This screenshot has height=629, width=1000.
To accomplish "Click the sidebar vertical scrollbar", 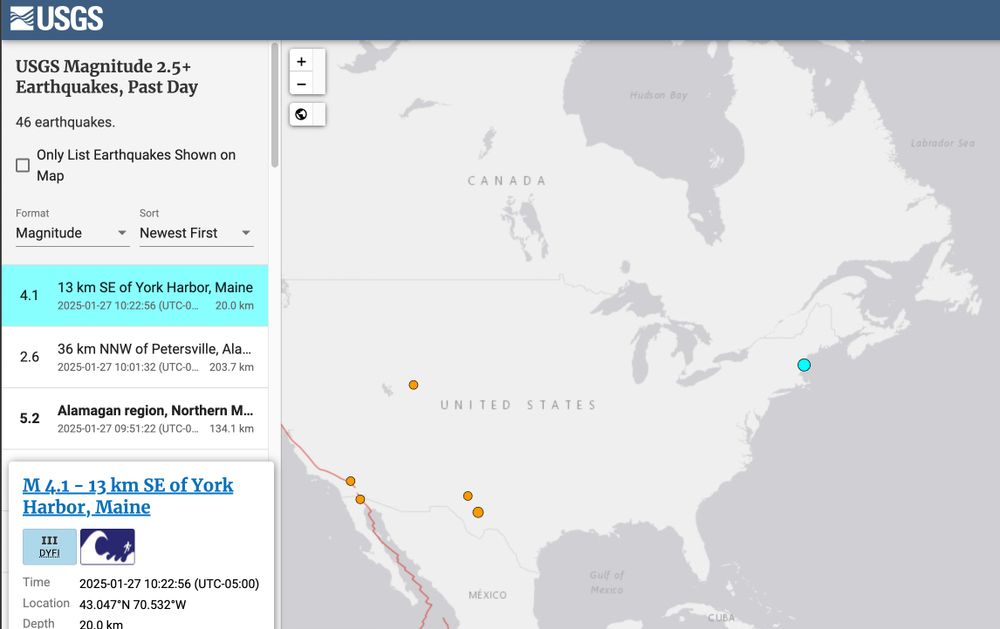I will tap(275, 105).
